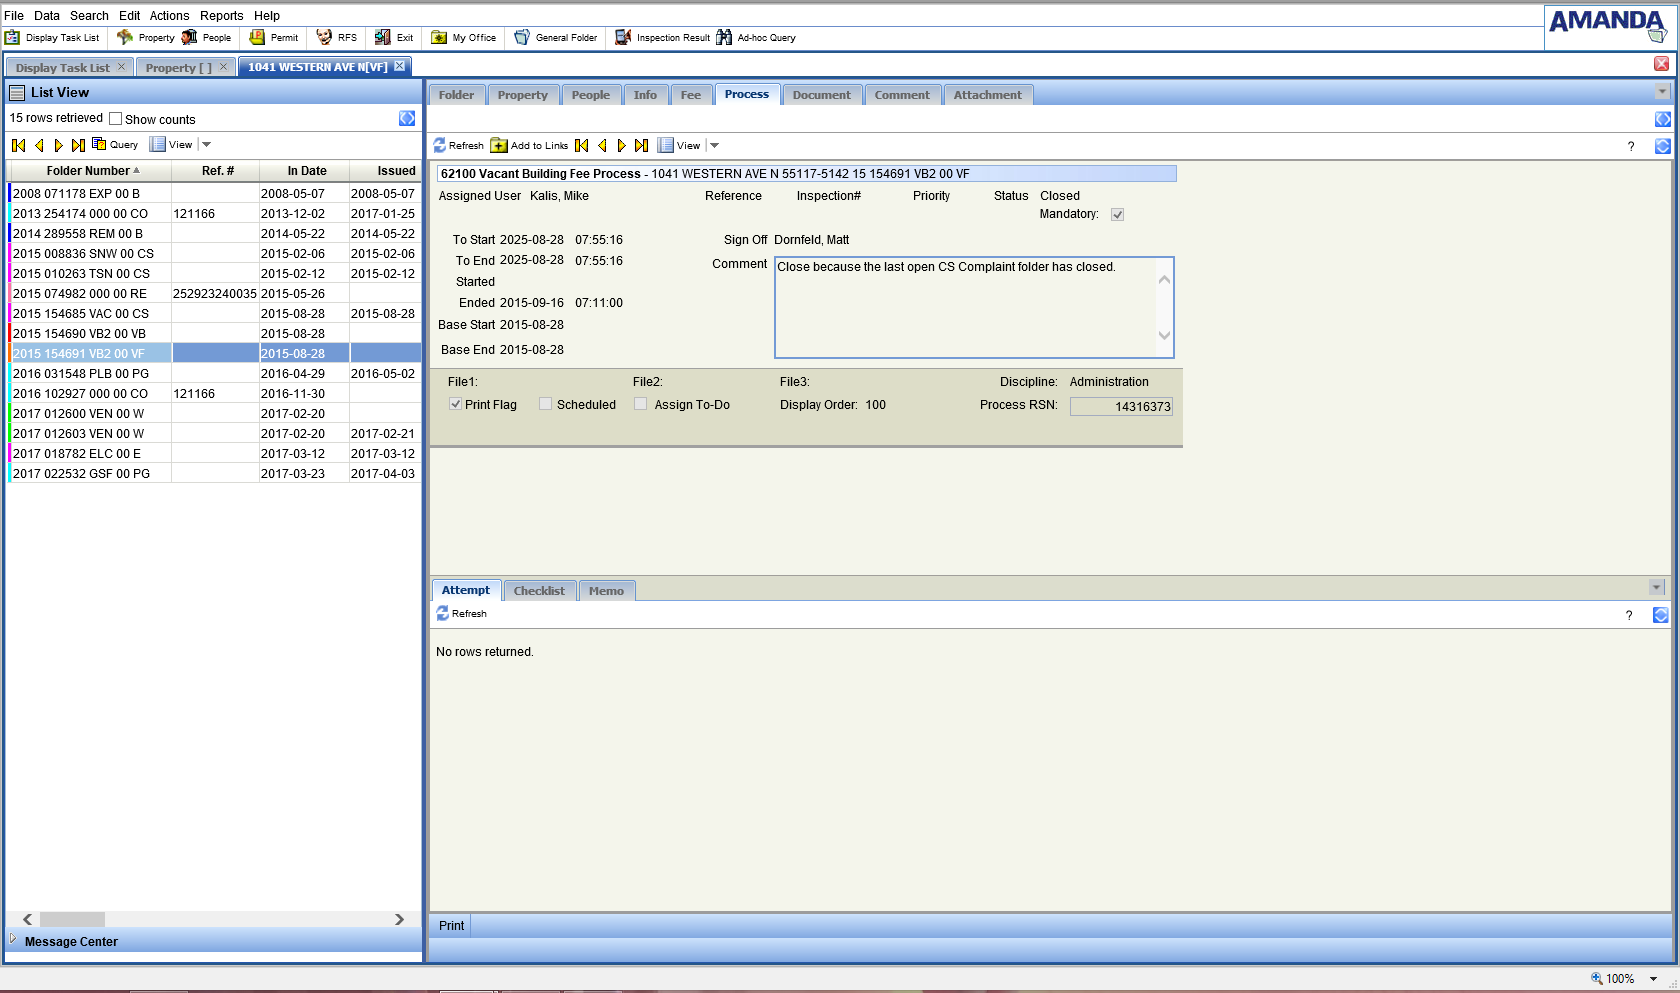Click the Print button

point(451,926)
